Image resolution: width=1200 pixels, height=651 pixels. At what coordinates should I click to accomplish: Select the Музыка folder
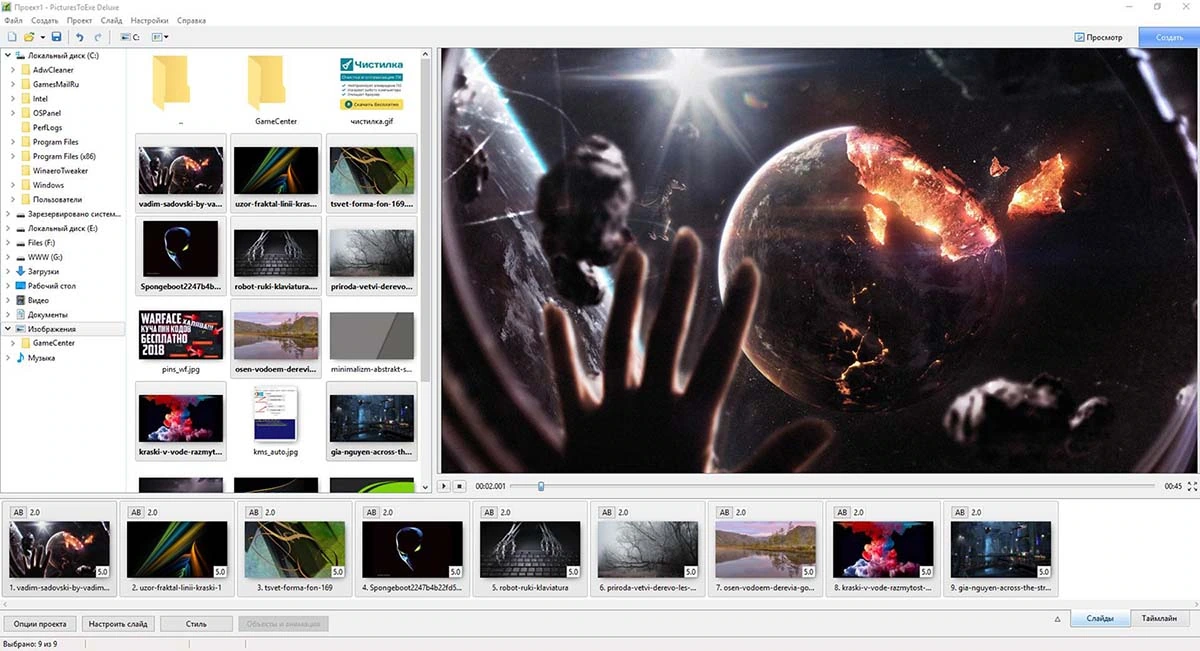tap(41, 358)
